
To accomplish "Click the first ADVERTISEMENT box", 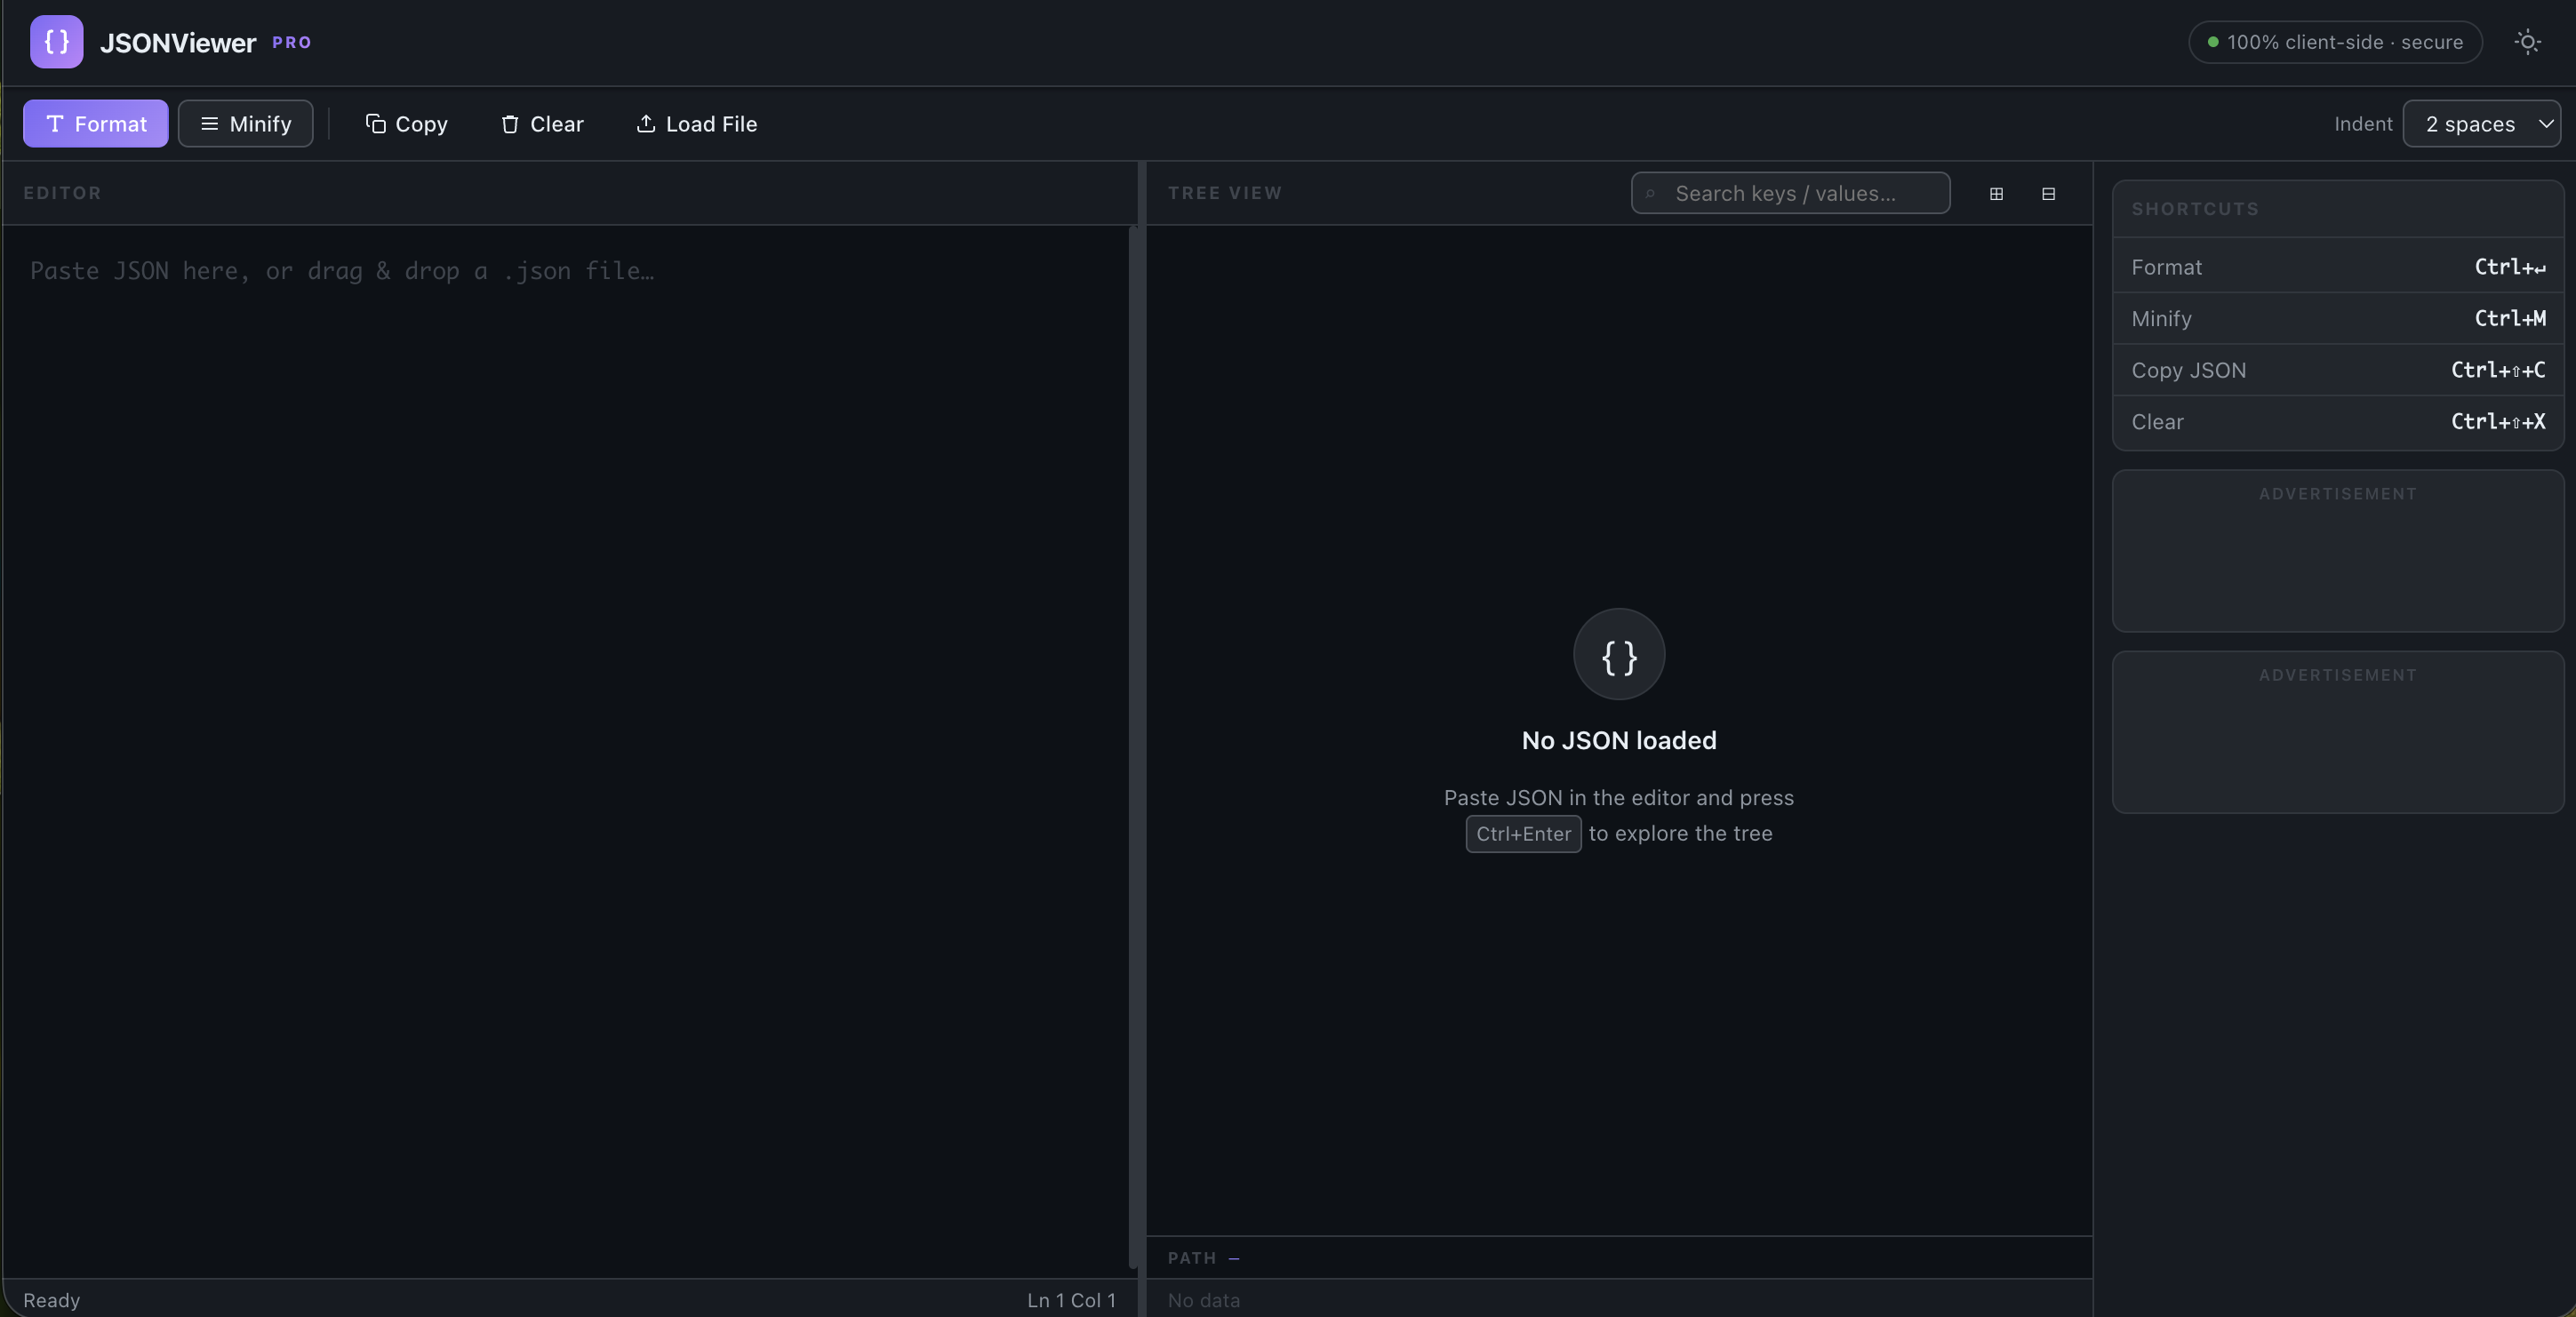I will coord(2338,551).
